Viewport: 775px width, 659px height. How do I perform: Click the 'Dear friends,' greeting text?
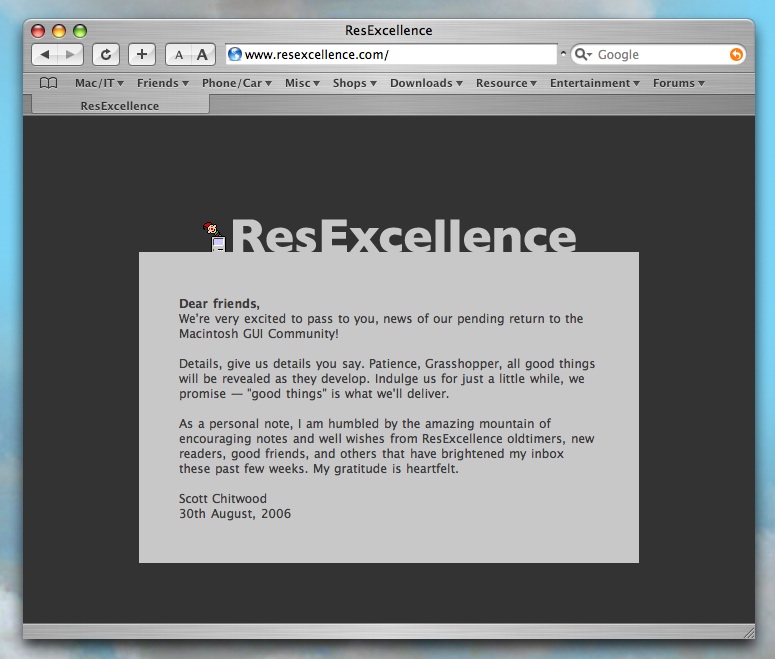[219, 304]
